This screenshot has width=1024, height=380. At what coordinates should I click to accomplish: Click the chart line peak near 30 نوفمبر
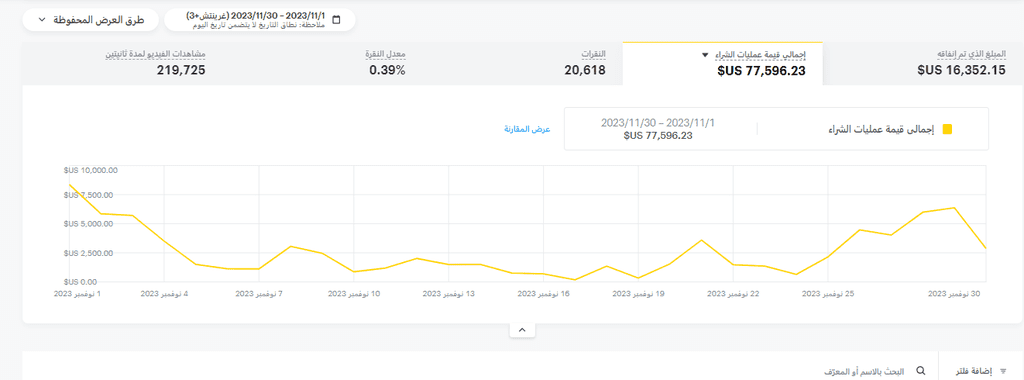pos(954,208)
